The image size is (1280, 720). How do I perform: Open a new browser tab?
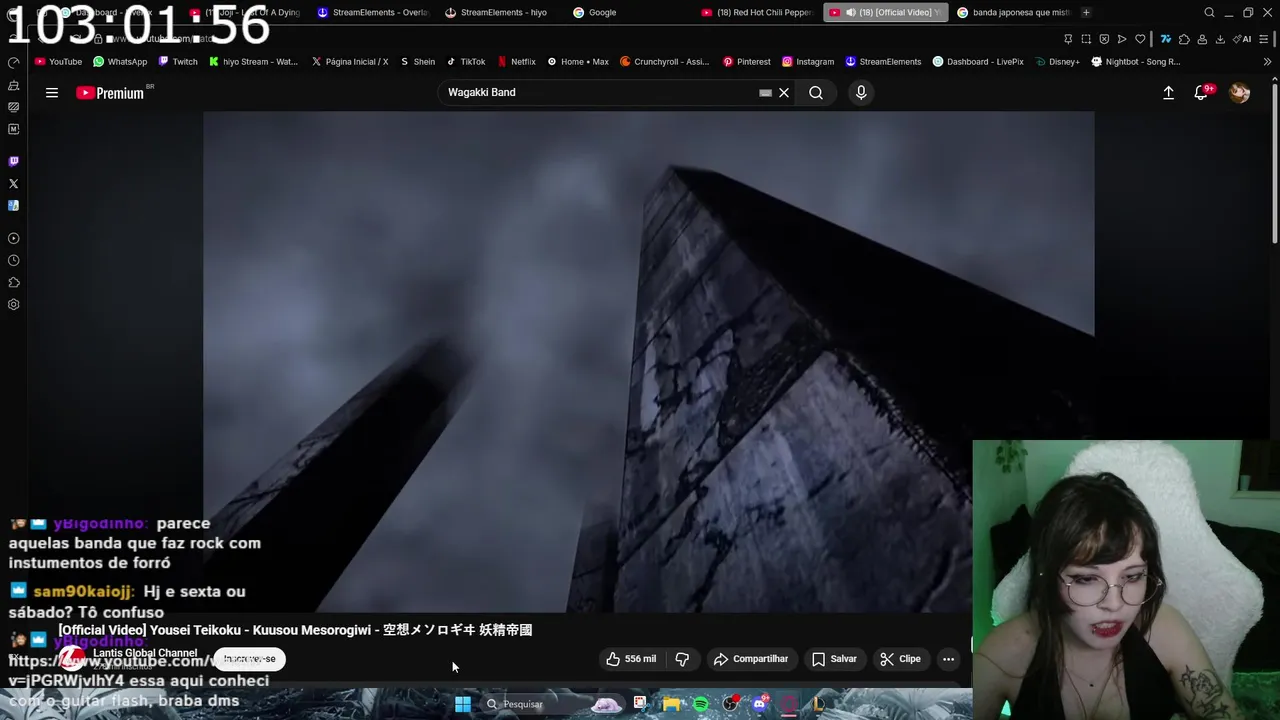tap(1086, 13)
